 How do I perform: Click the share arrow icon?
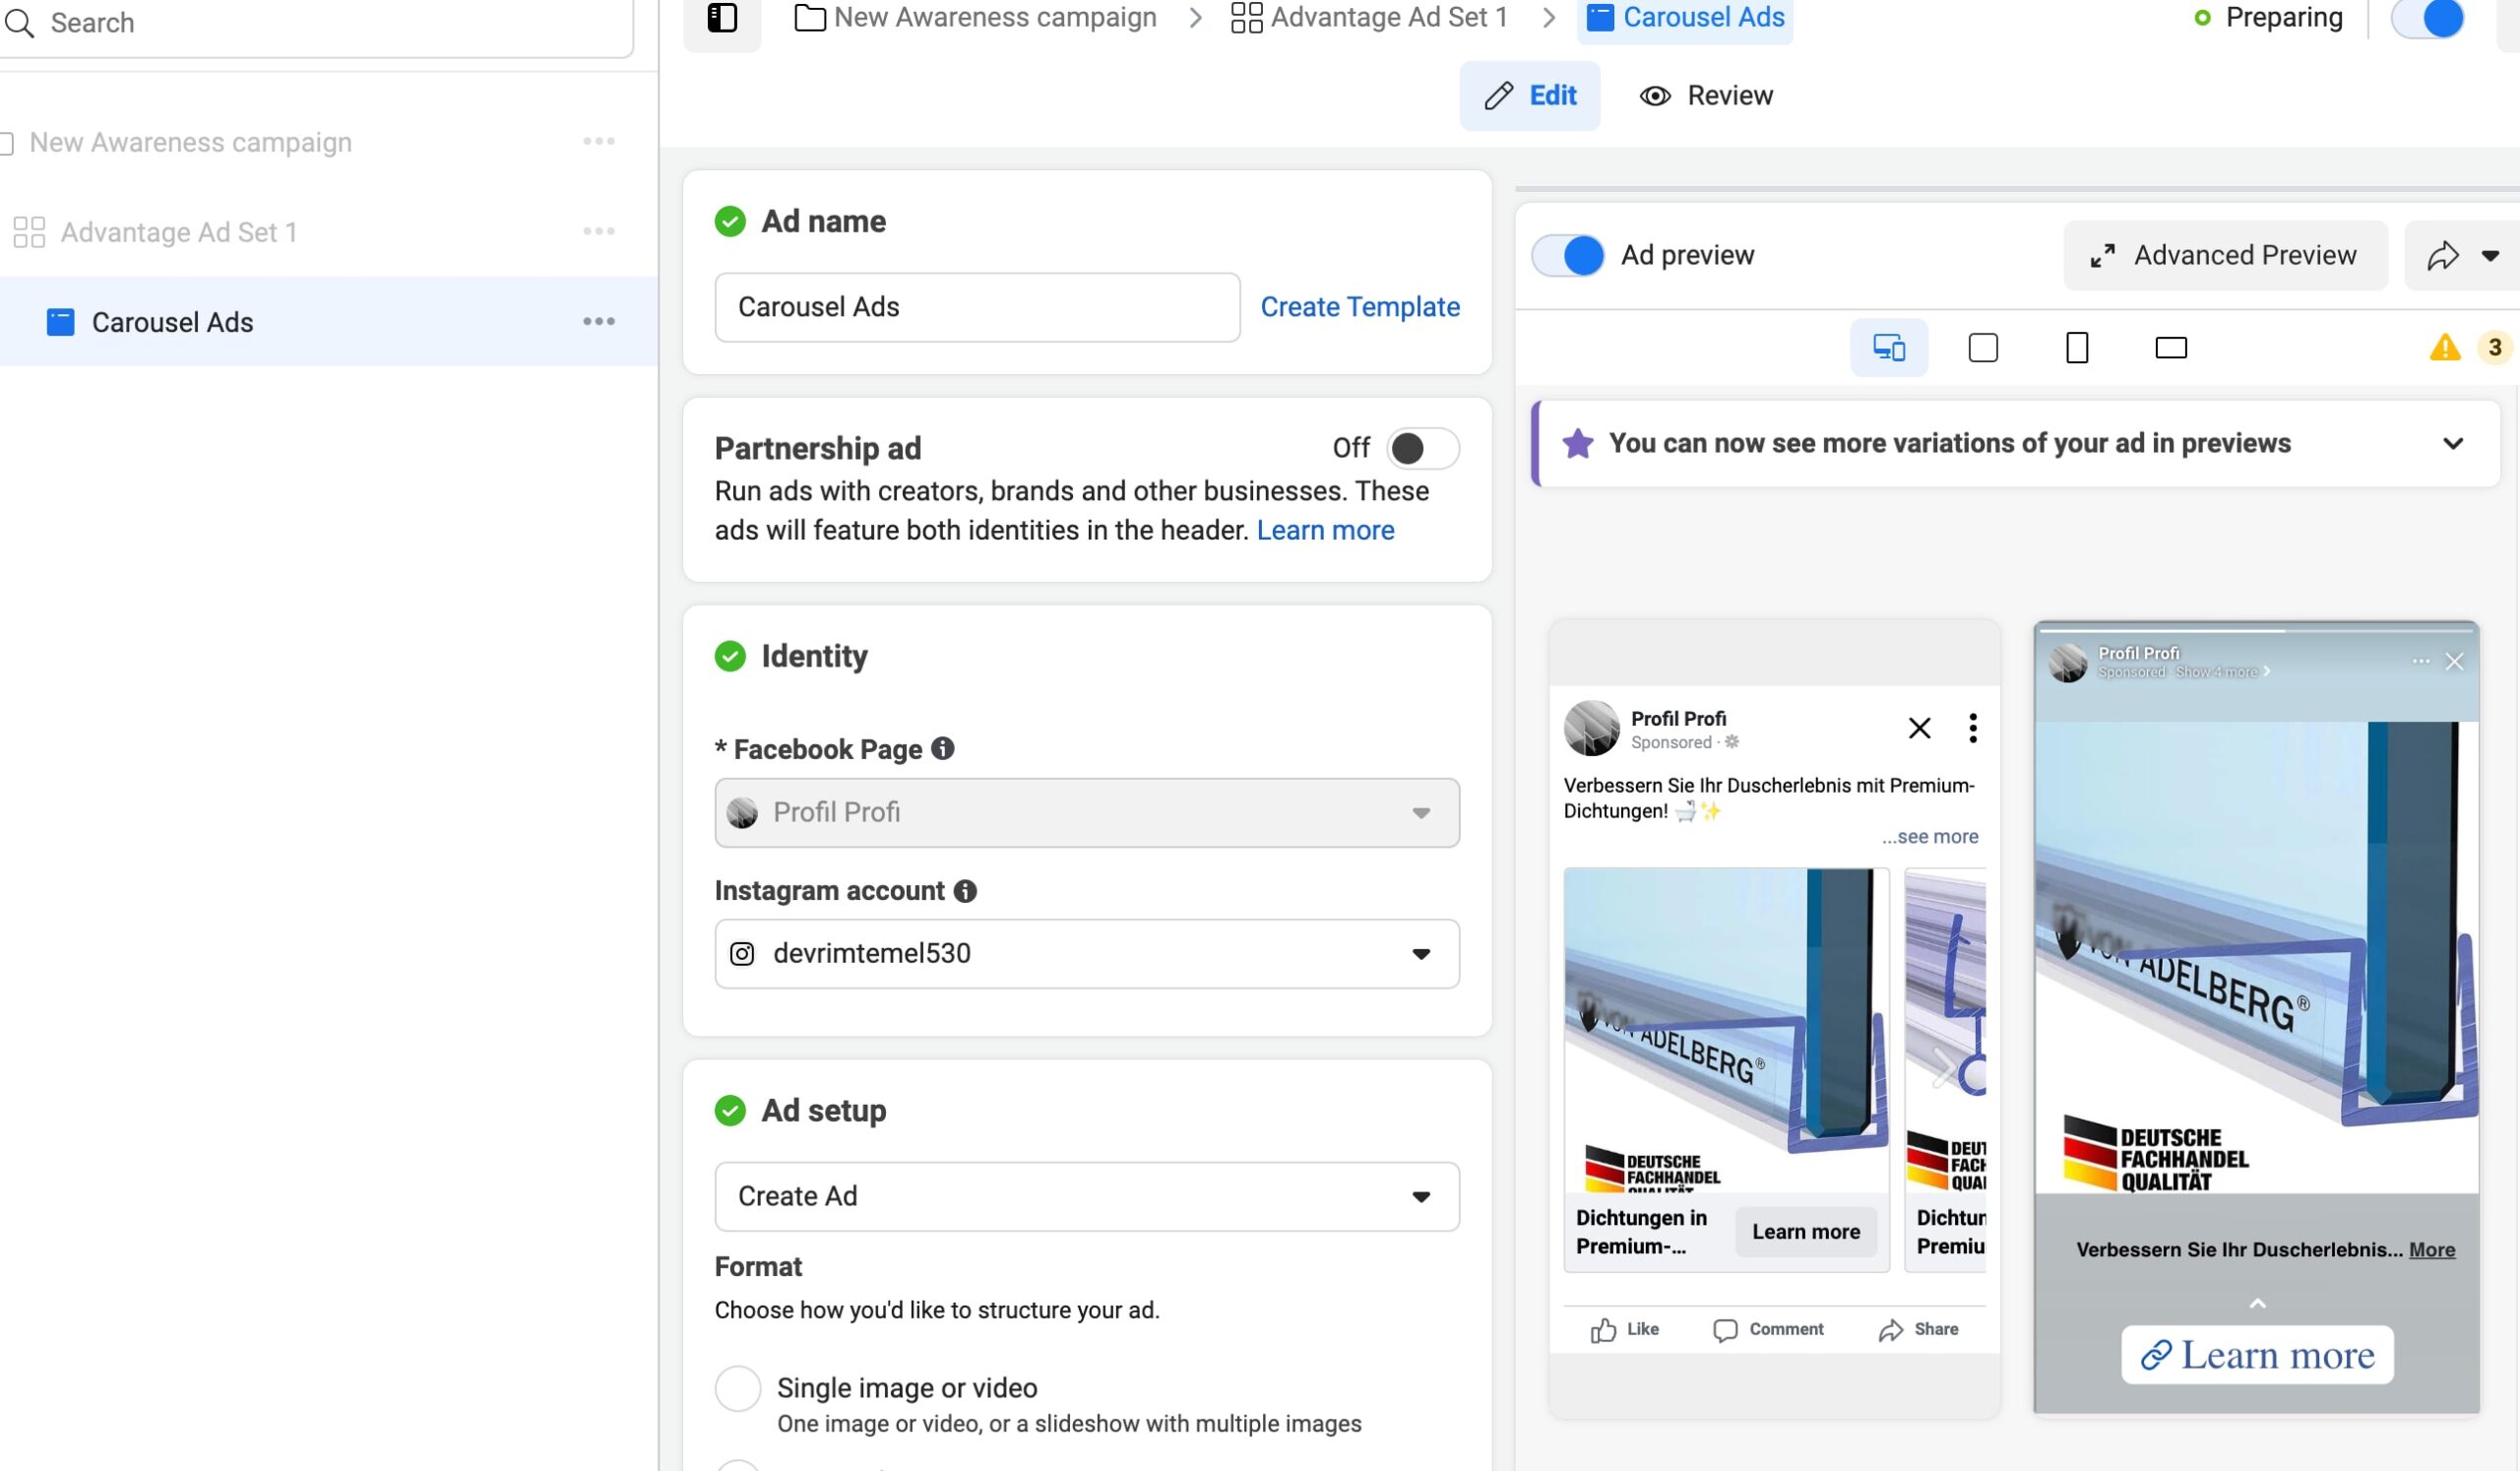coord(2443,256)
